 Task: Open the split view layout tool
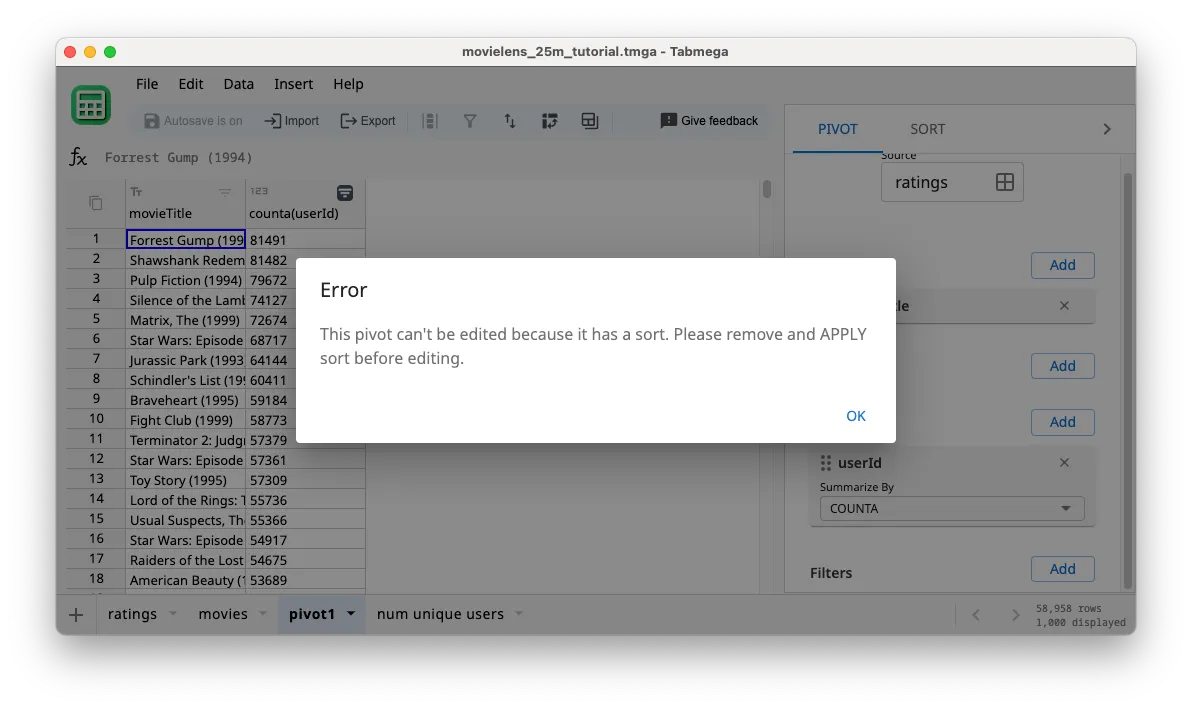590,120
